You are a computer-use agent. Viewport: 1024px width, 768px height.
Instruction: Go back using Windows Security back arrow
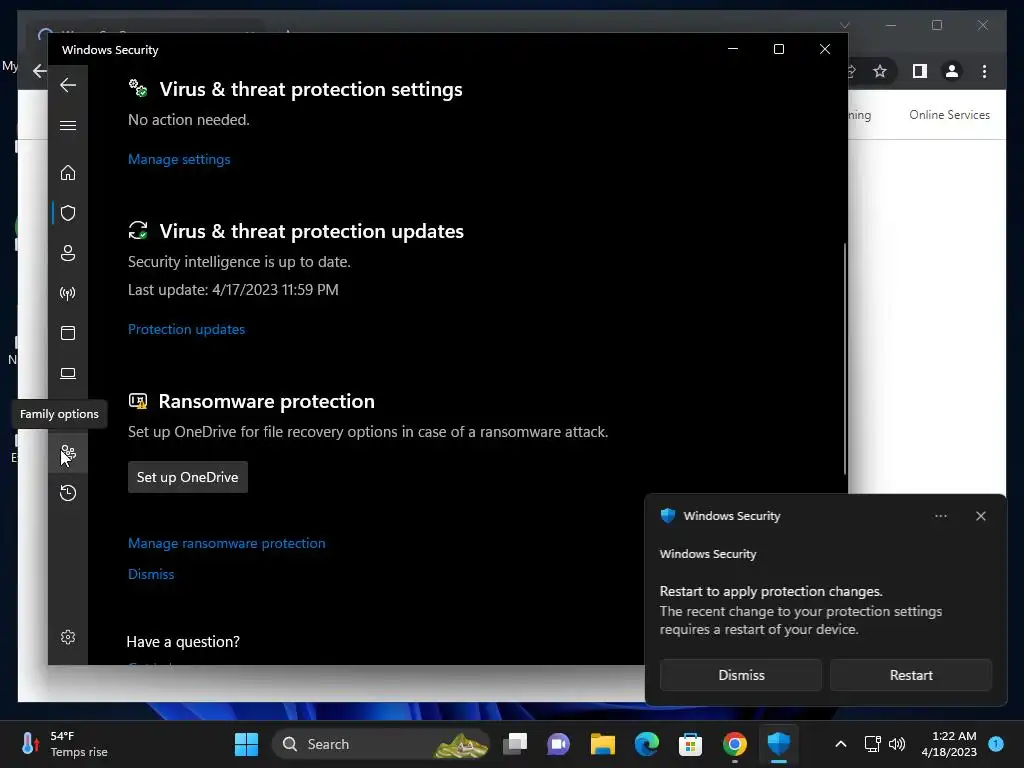pyautogui.click(x=68, y=85)
